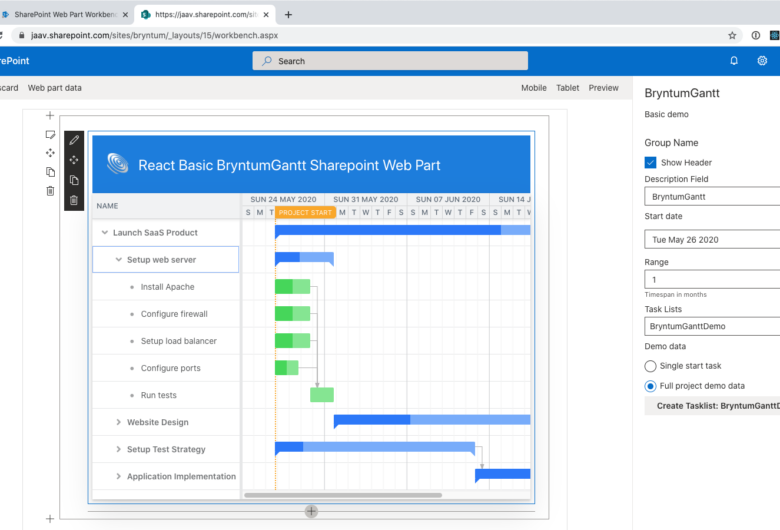Click the PROJECT START timeline marker
The height and width of the screenshot is (530, 780).
(x=305, y=212)
